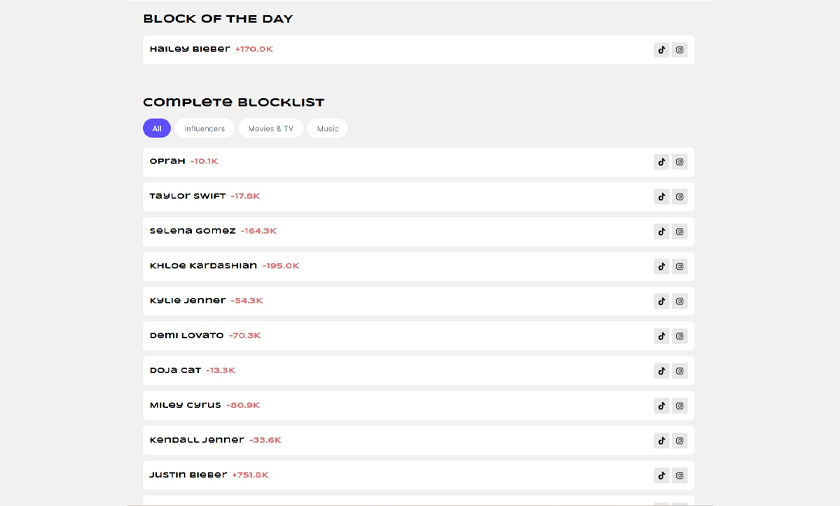Open Hailey Bieber's Instagram icon
Viewport: 840px width, 506px height.
[679, 50]
